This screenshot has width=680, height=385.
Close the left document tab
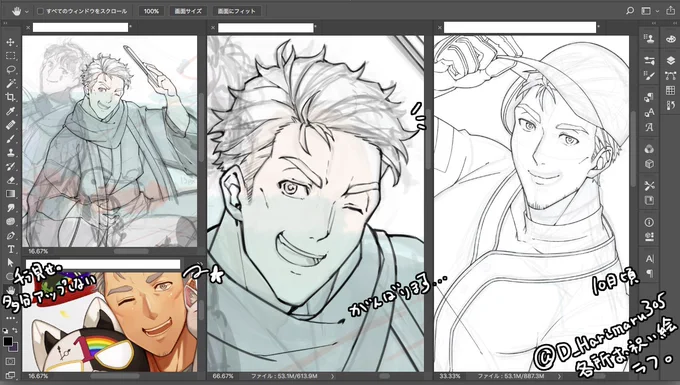pyautogui.click(x=28, y=28)
